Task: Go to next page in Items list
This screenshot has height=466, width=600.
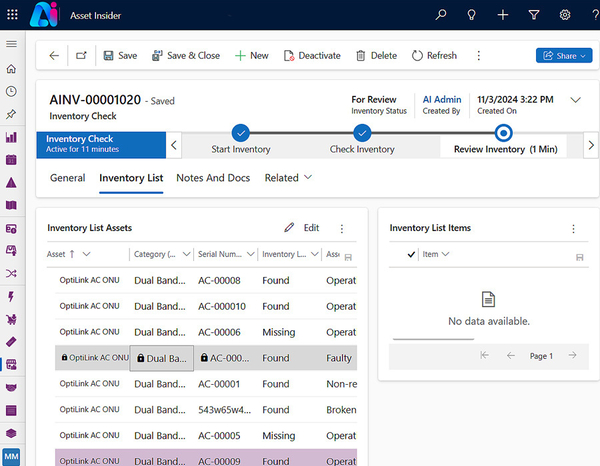Action: coord(572,355)
